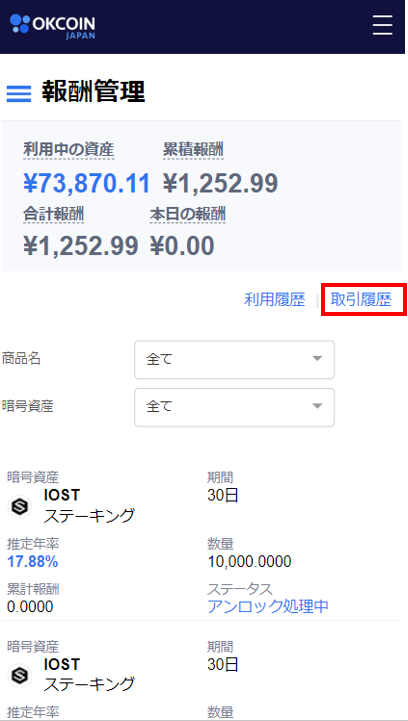Screen dimensions: 408x721
Task: Click the 合計報酬 label
Action: pos(53,214)
